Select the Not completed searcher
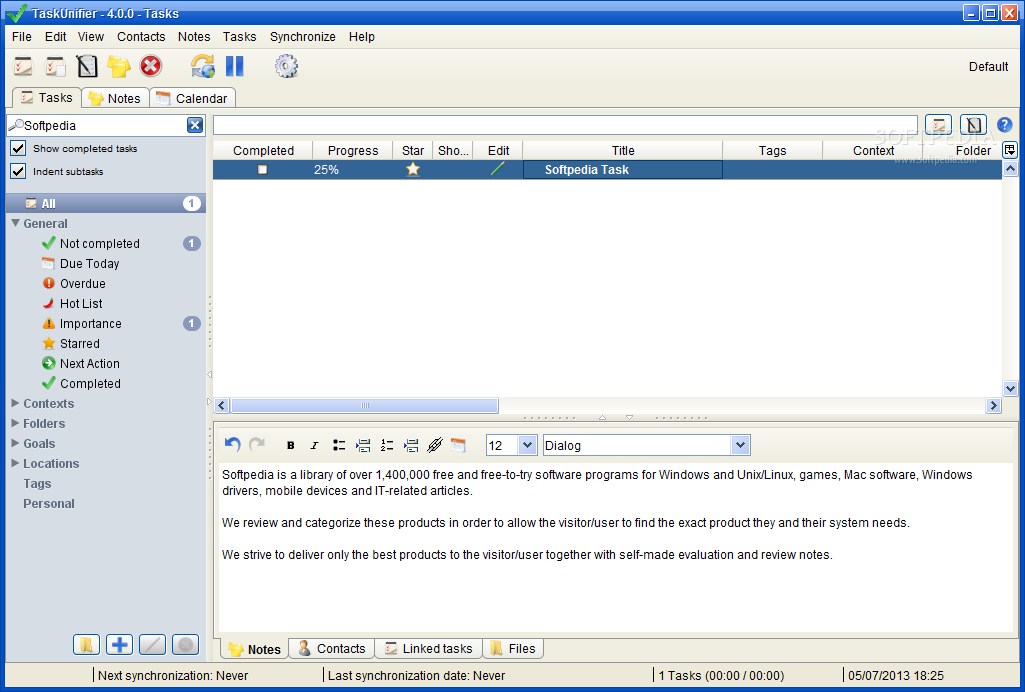This screenshot has width=1025, height=692. point(99,244)
